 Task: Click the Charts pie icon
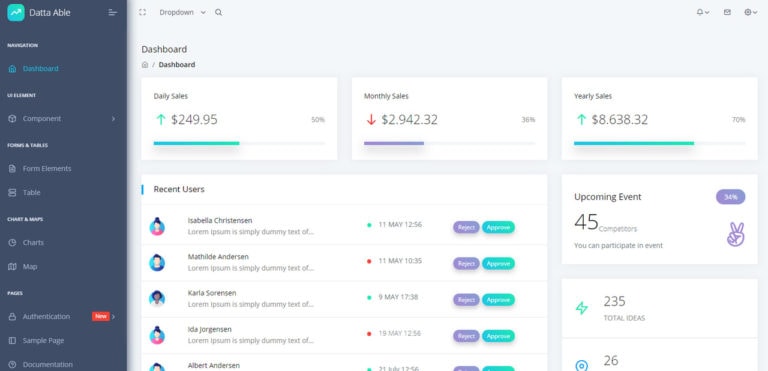click(12, 243)
